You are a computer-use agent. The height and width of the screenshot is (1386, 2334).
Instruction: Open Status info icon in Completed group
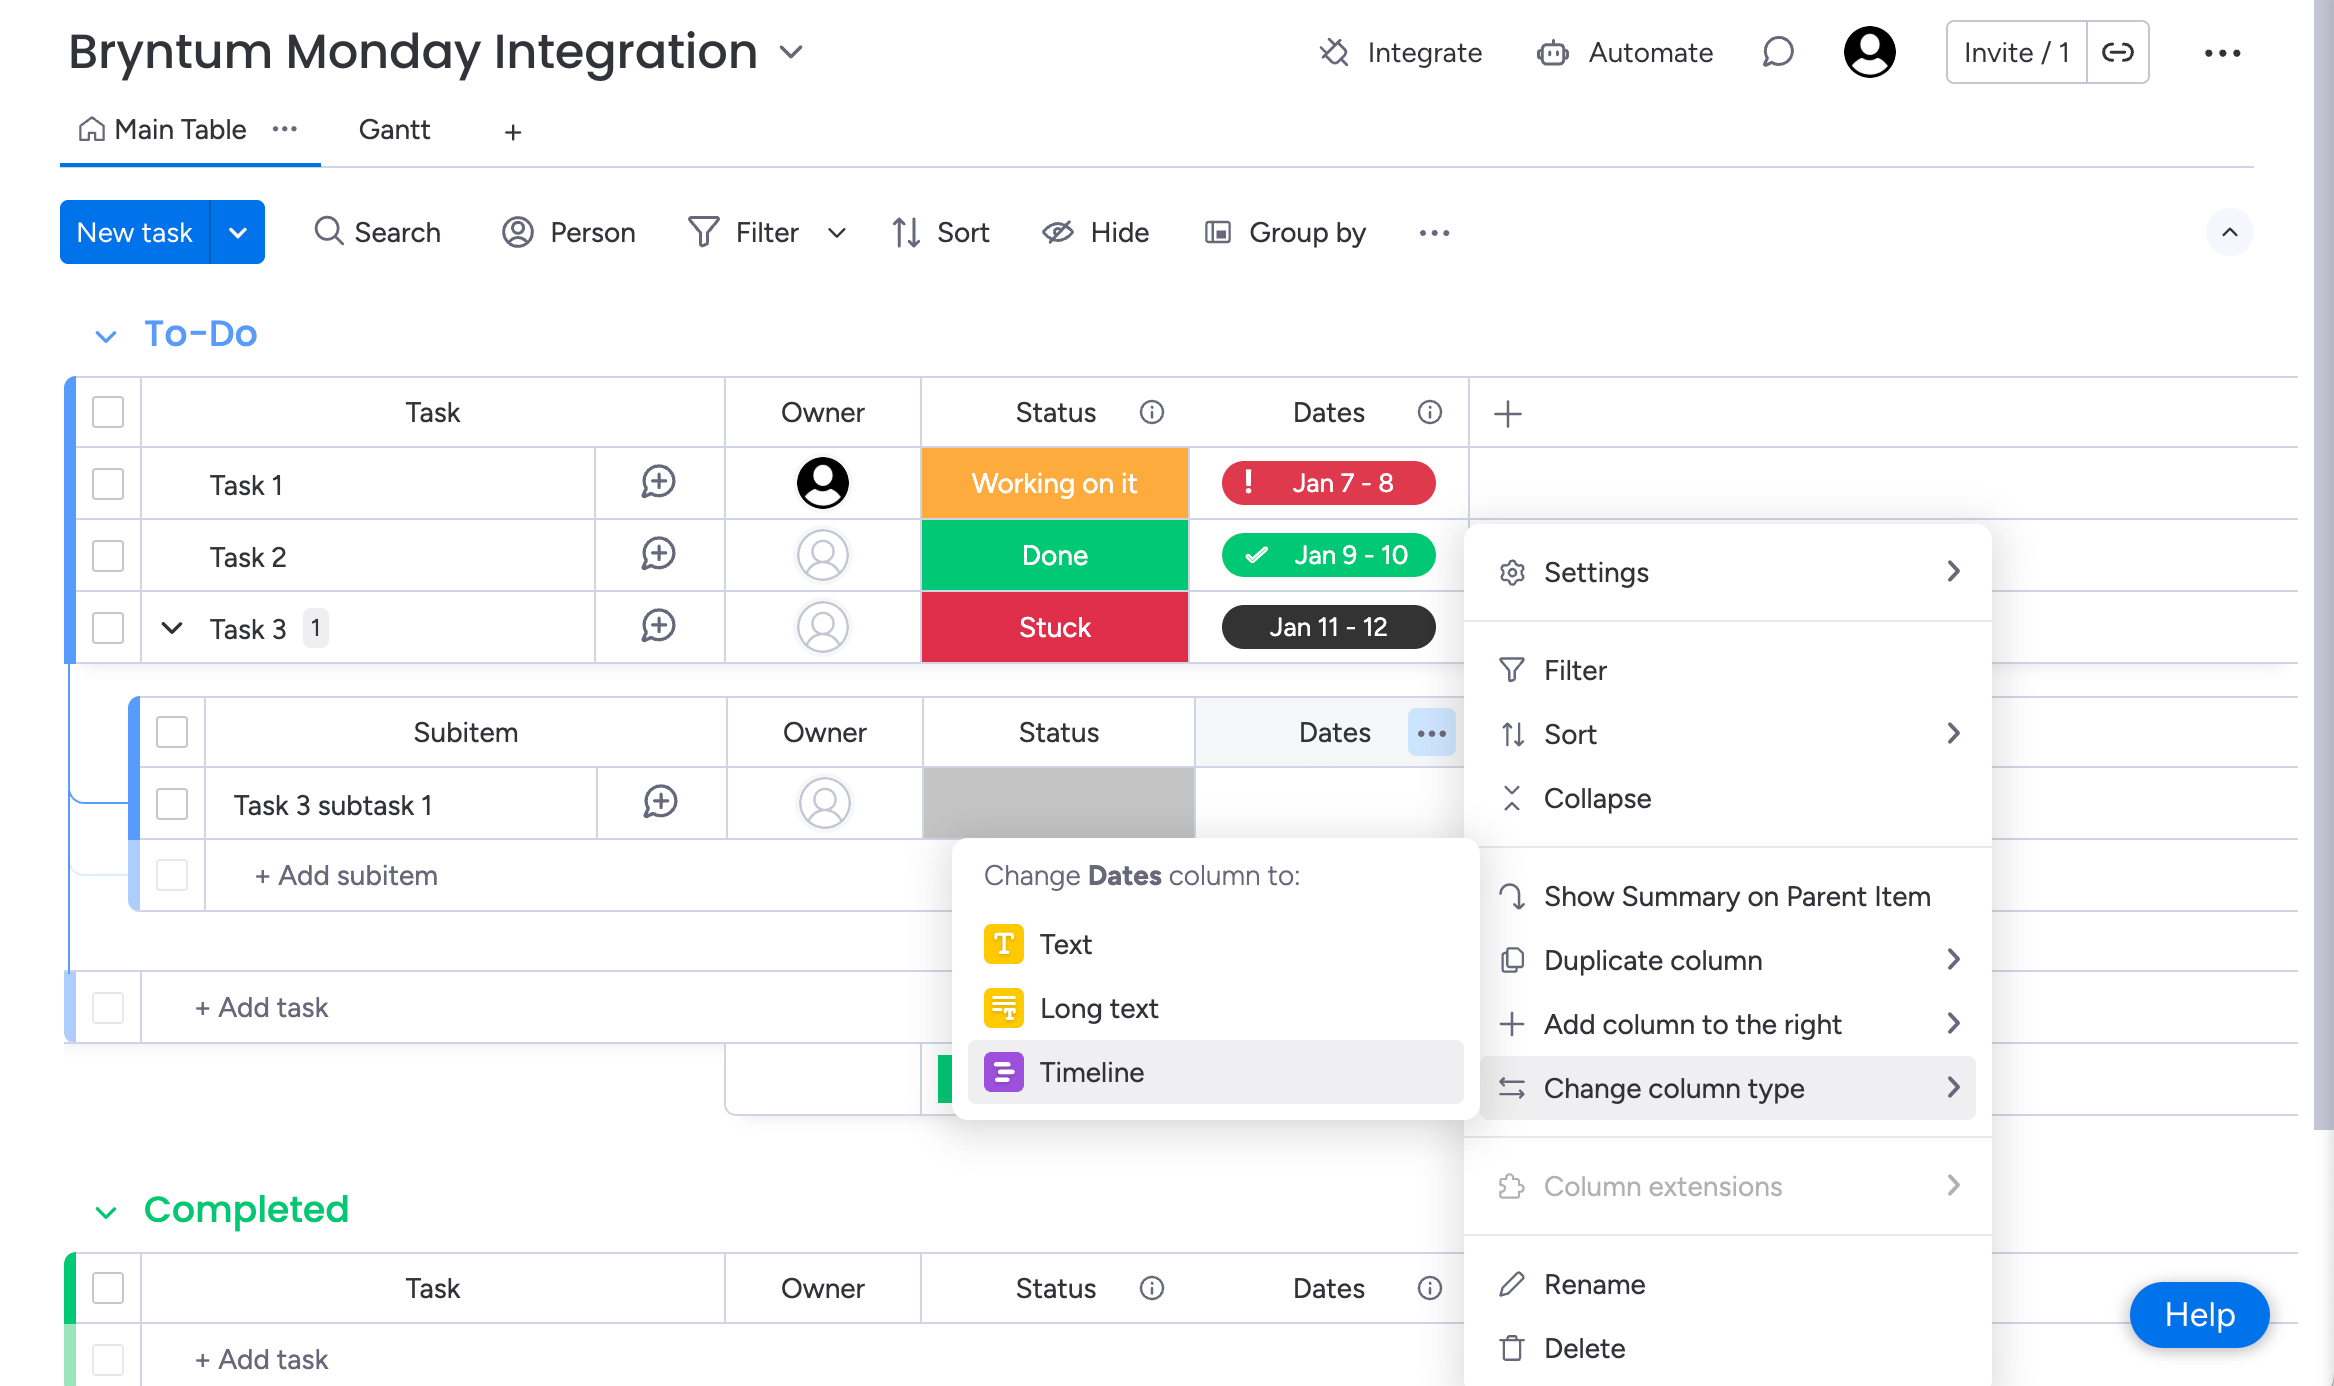point(1152,1288)
